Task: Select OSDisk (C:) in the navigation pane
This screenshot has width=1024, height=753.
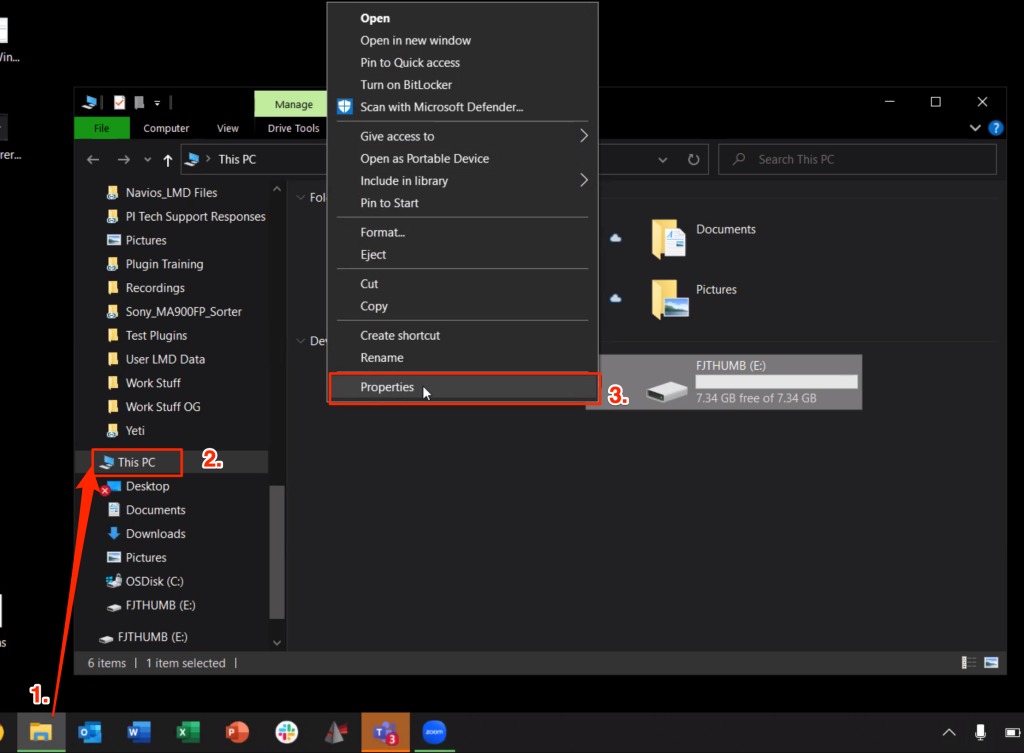Action: coord(154,581)
